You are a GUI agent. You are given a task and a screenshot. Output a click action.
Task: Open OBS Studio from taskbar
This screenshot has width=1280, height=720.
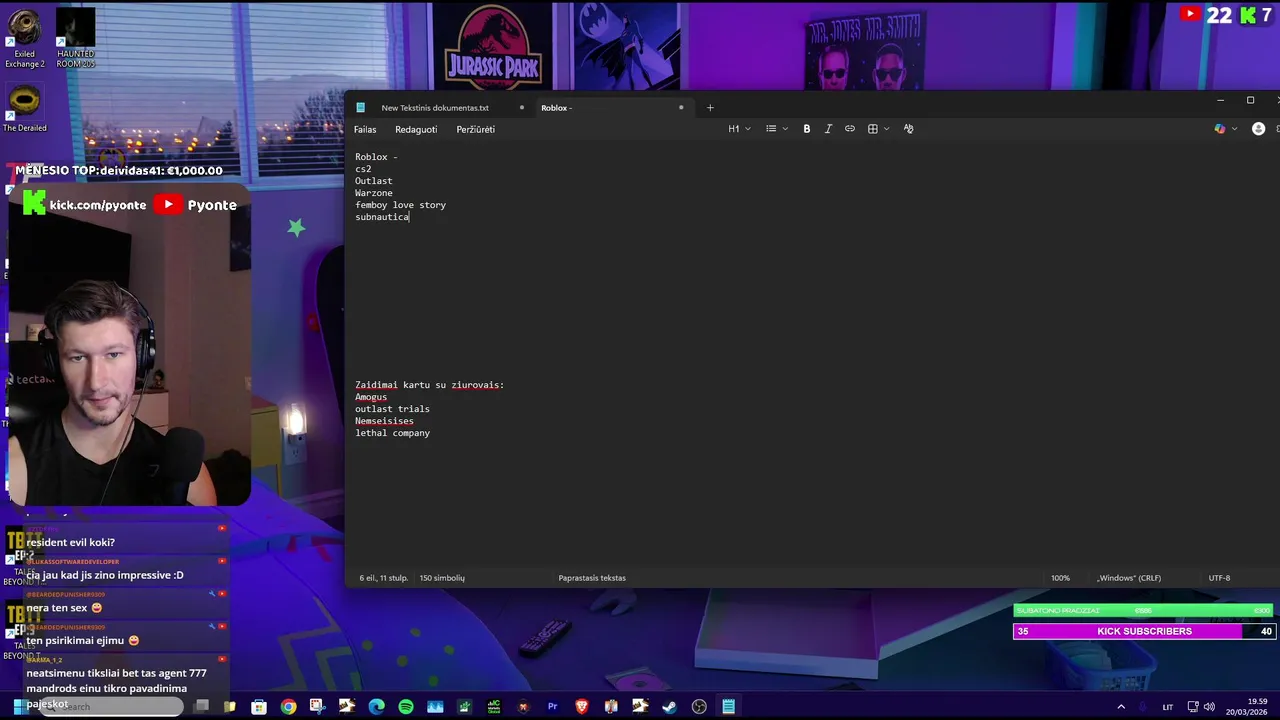pyautogui.click(x=699, y=706)
